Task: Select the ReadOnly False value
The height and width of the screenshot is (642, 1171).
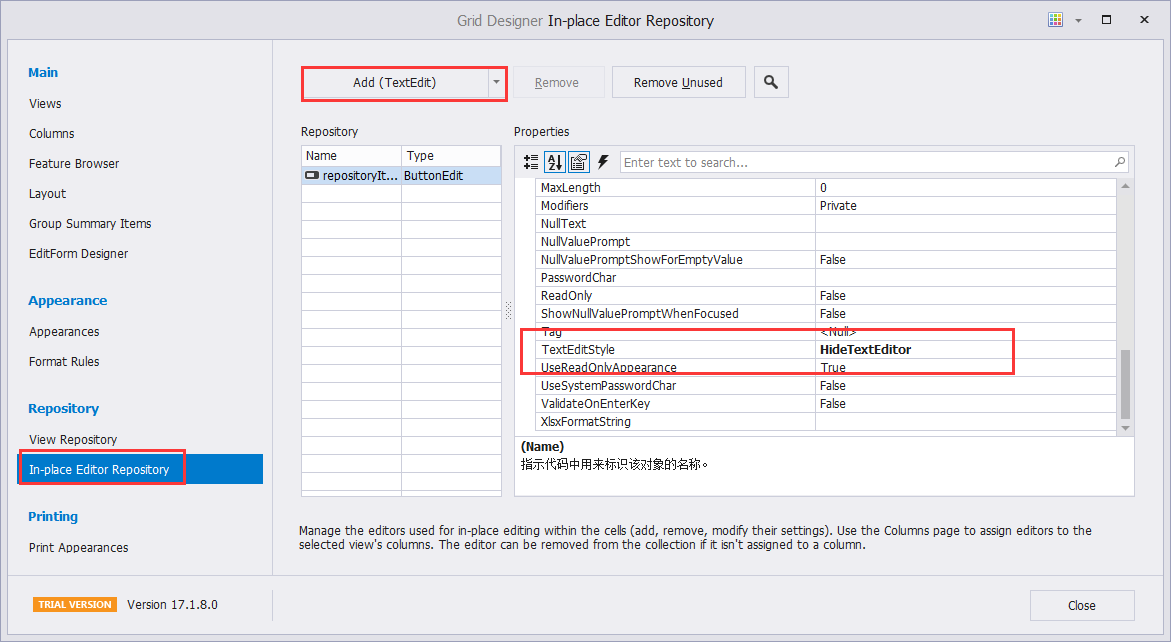Action: 832,296
